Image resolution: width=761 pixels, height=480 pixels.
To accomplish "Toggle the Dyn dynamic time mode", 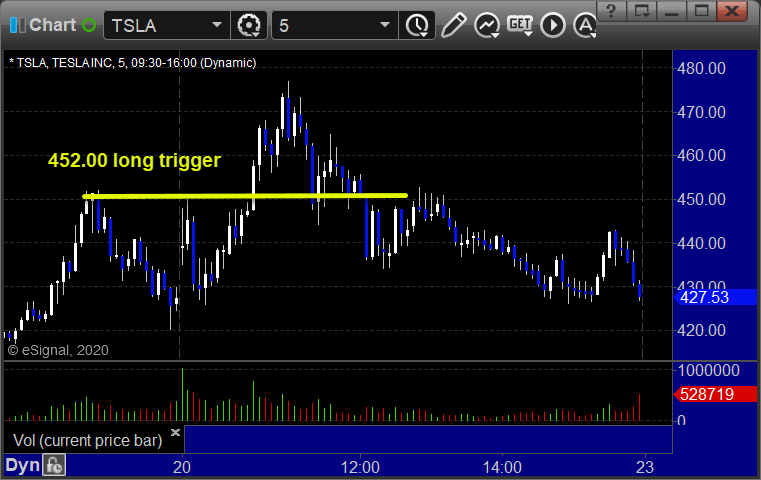I will [x=22, y=465].
